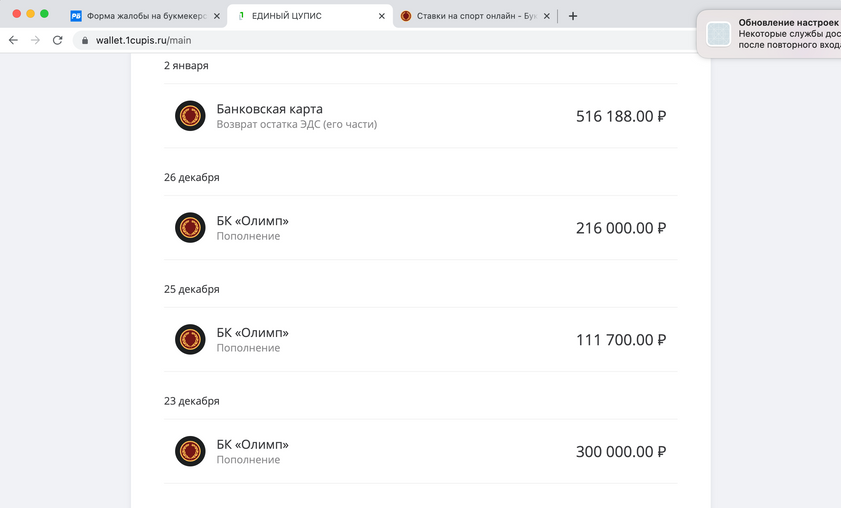The width and height of the screenshot is (841, 508).
Task: Open the 'Банковская карта' transaction
Action: pos(420,116)
